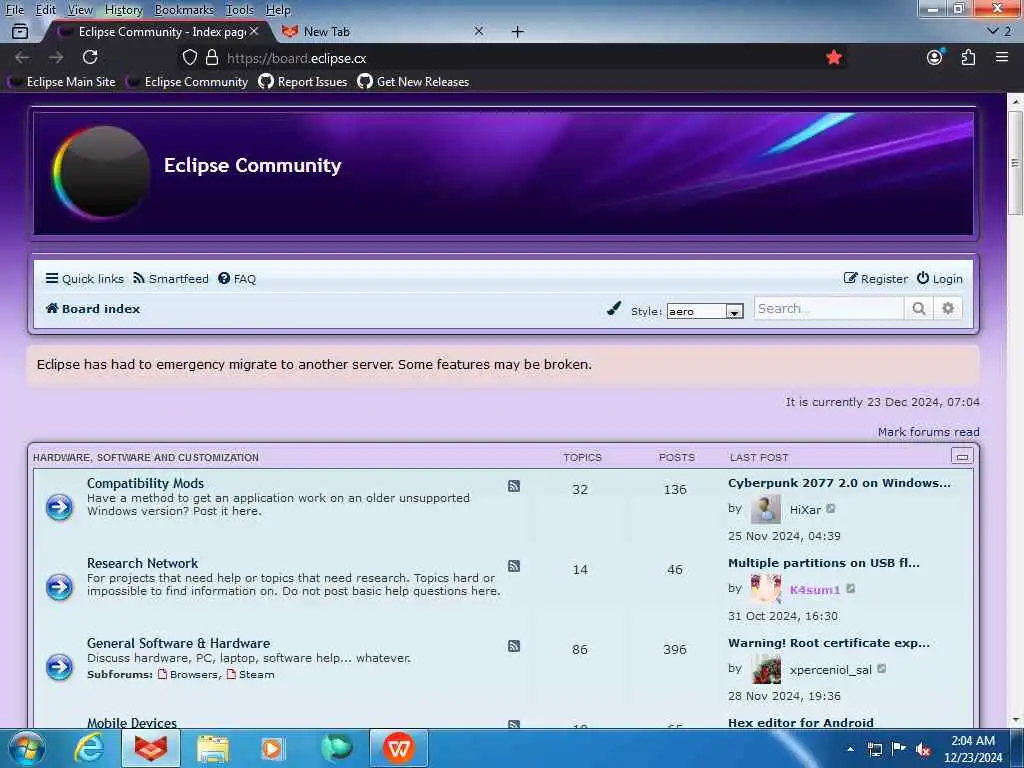Go to Board index
Screen dimensions: 1024x768
(x=93, y=309)
